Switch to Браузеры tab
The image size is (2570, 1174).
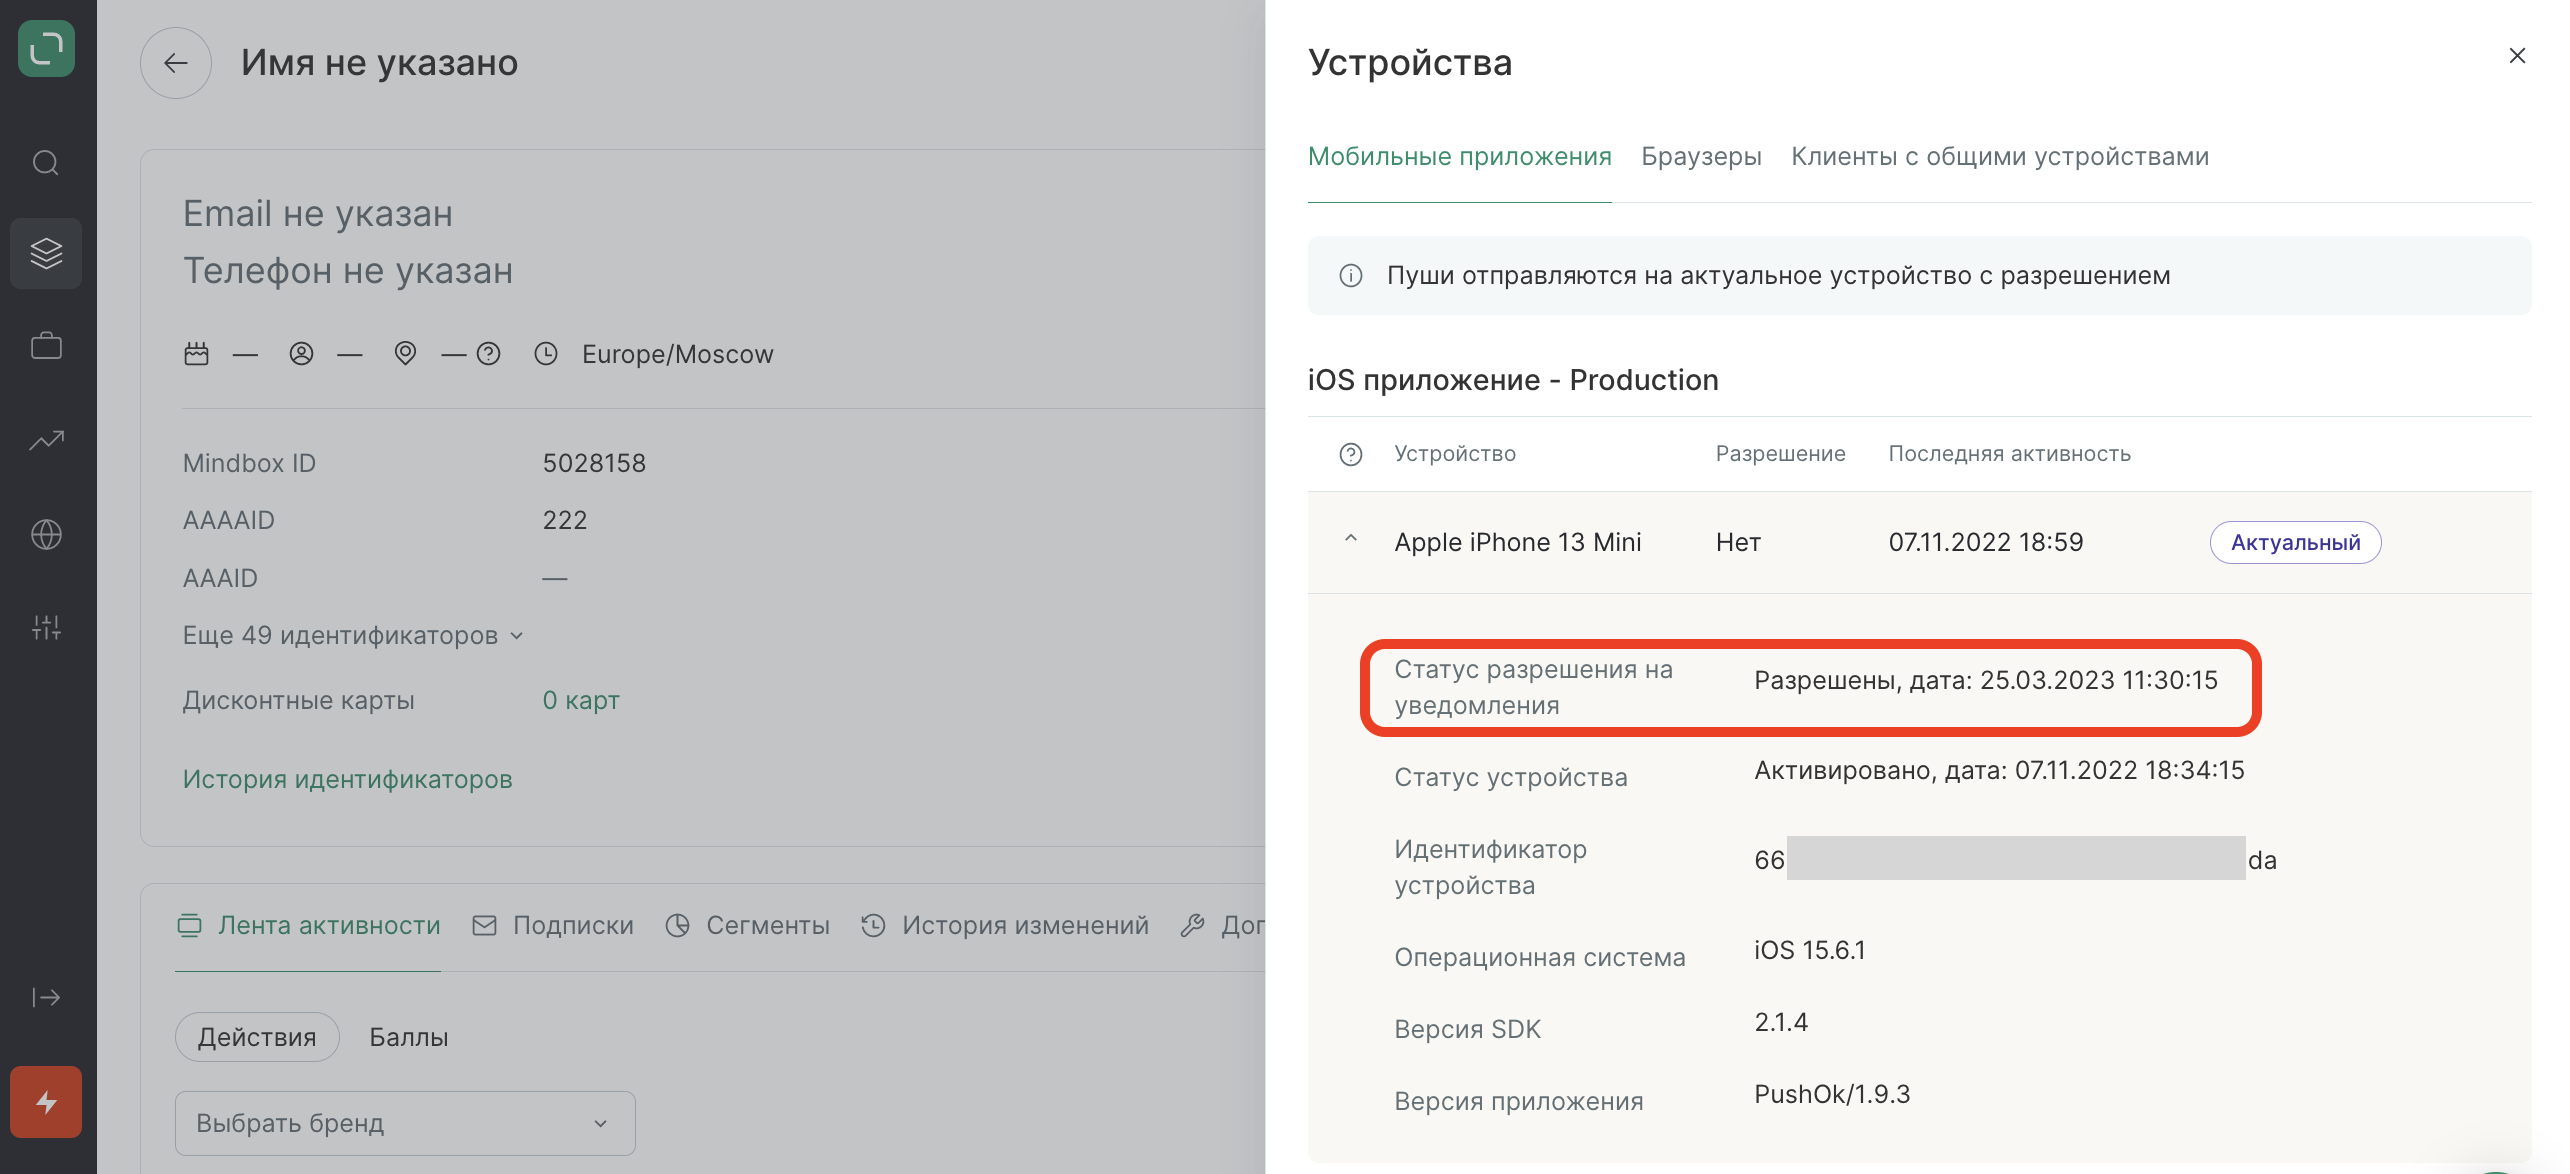(1701, 157)
